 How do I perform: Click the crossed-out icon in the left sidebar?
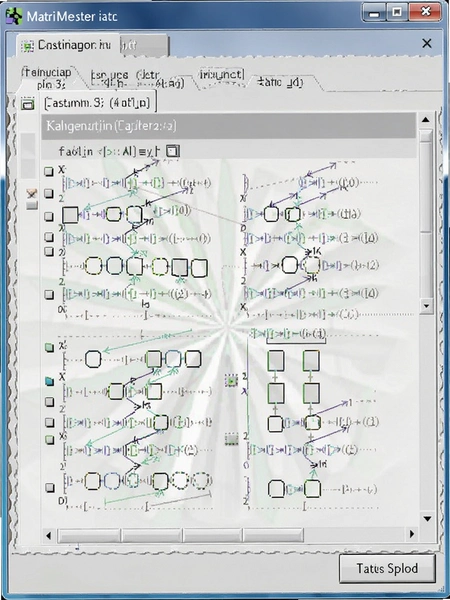click(x=31, y=193)
